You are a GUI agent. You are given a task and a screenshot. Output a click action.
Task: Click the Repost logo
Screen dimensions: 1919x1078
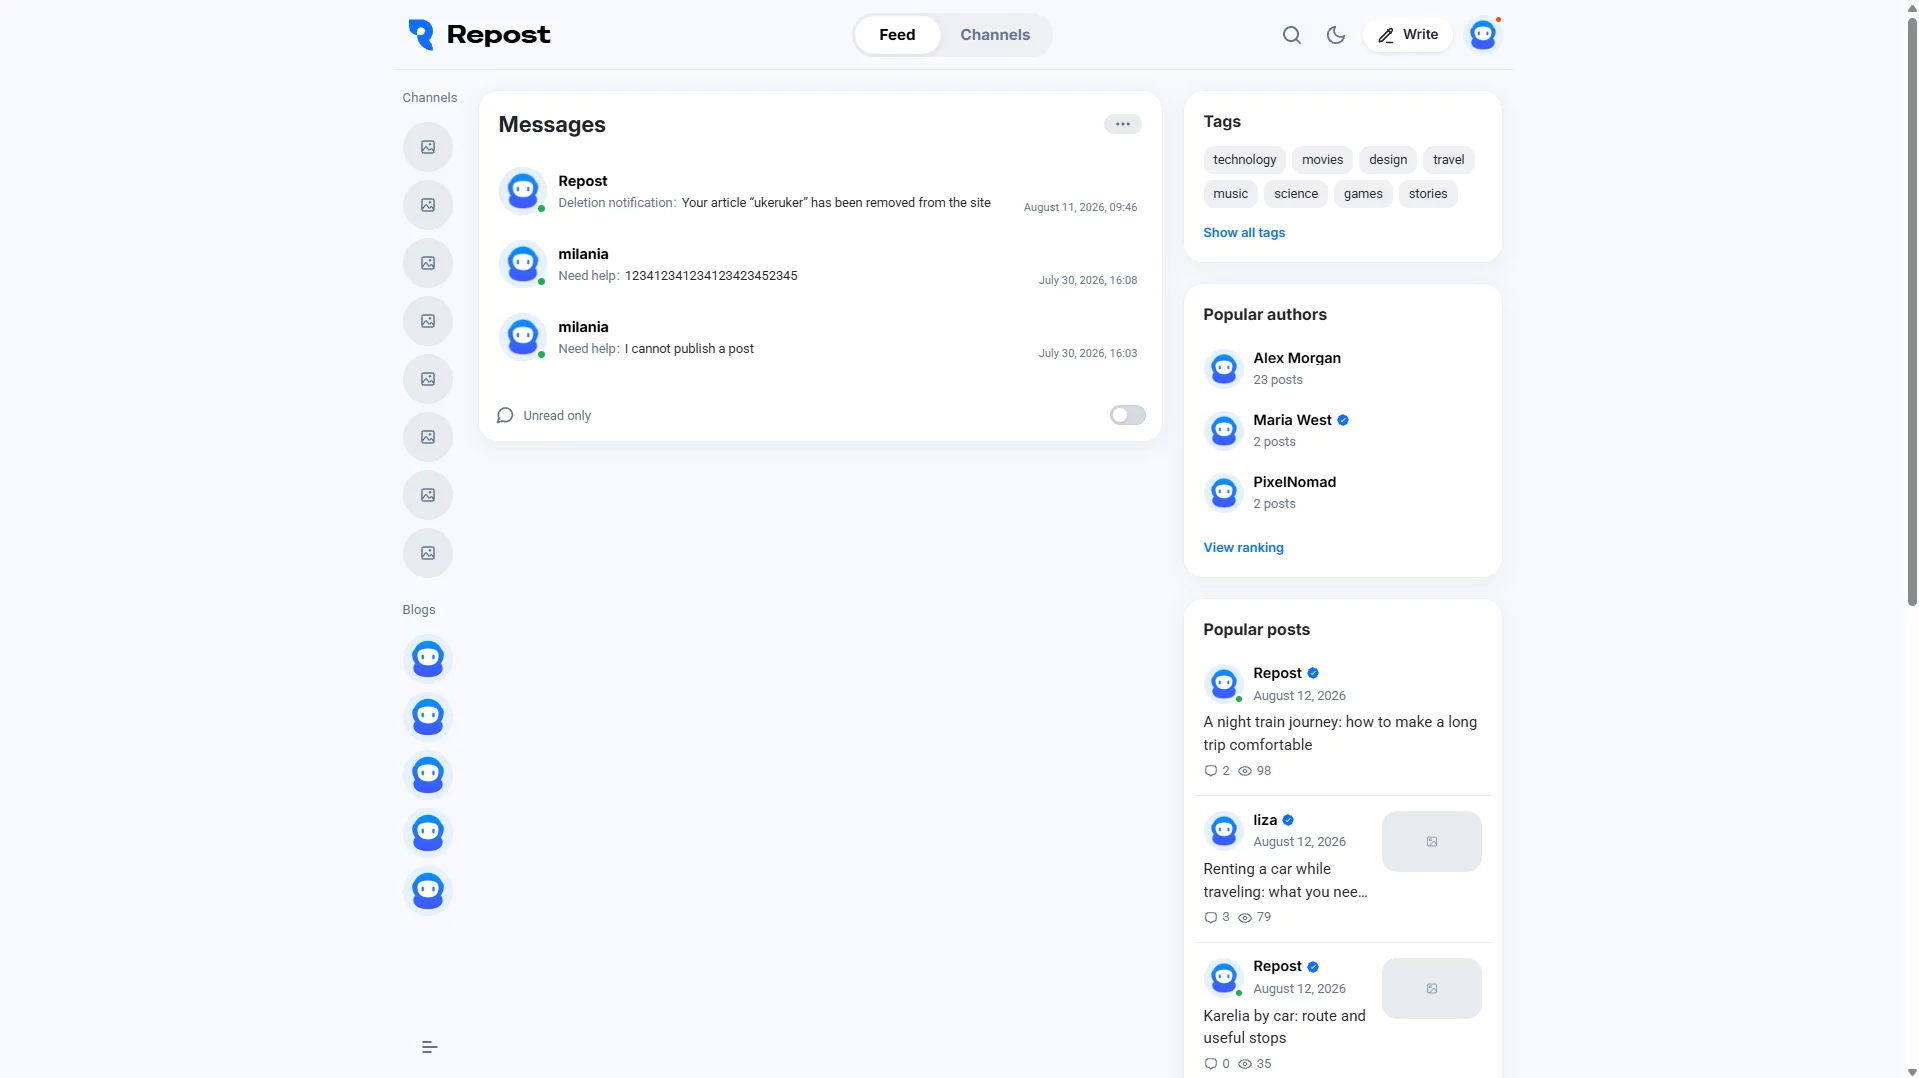click(x=479, y=35)
